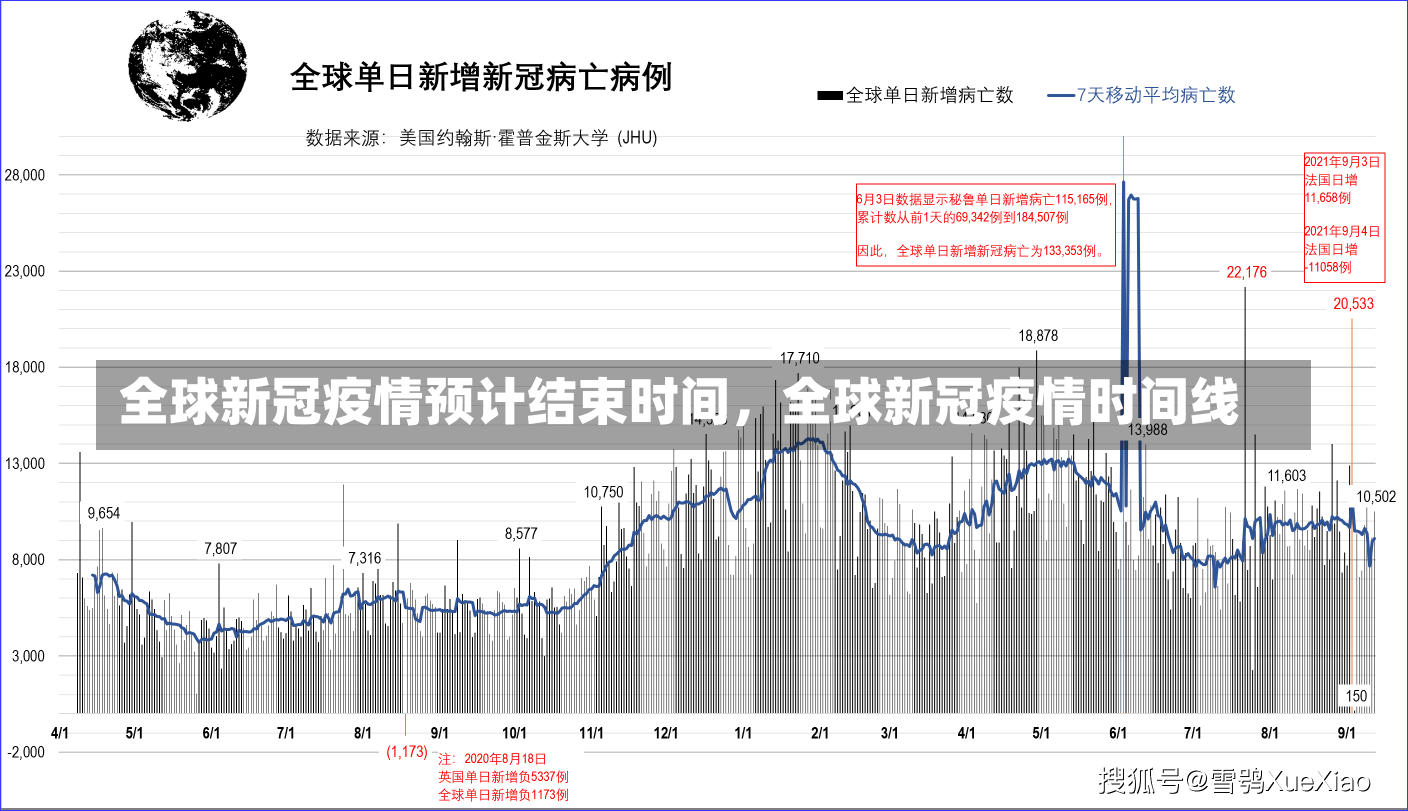Click data label 7,807
Image resolution: width=1408 pixels, height=811 pixels.
(220, 548)
